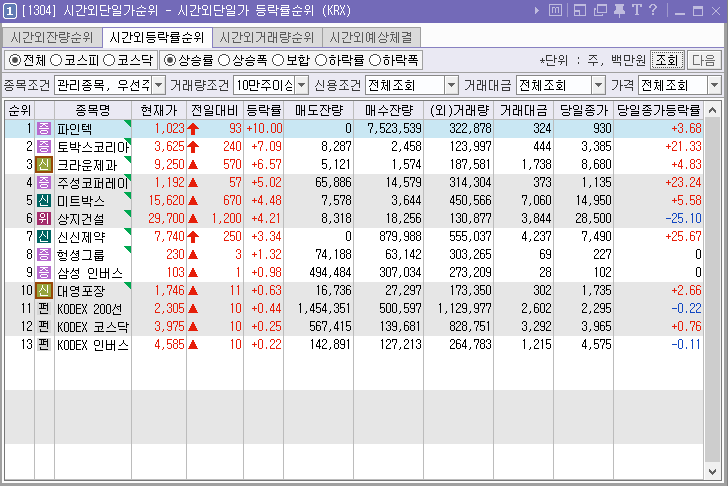Click the up arrow icon in 신신제약 row
Screen dimensions: 728x486
pos(193,237)
